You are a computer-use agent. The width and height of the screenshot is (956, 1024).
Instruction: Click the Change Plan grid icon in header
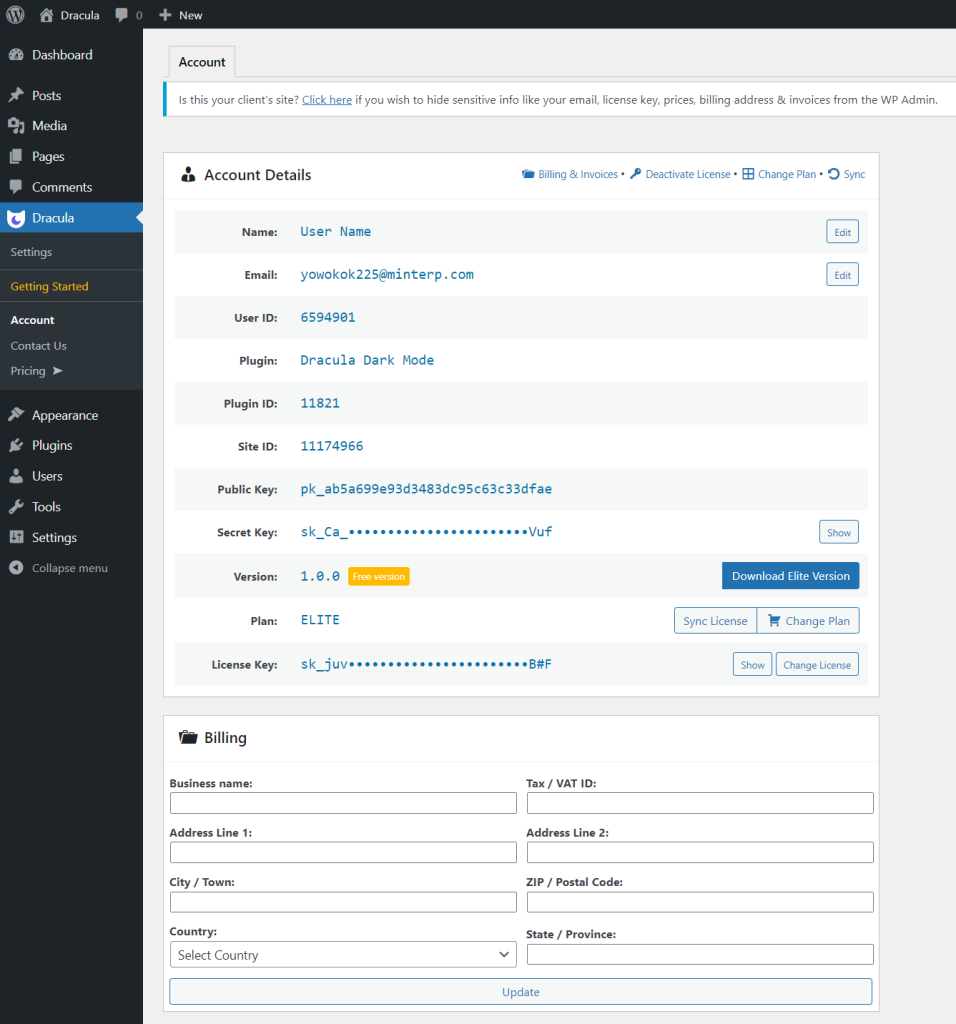(x=748, y=174)
